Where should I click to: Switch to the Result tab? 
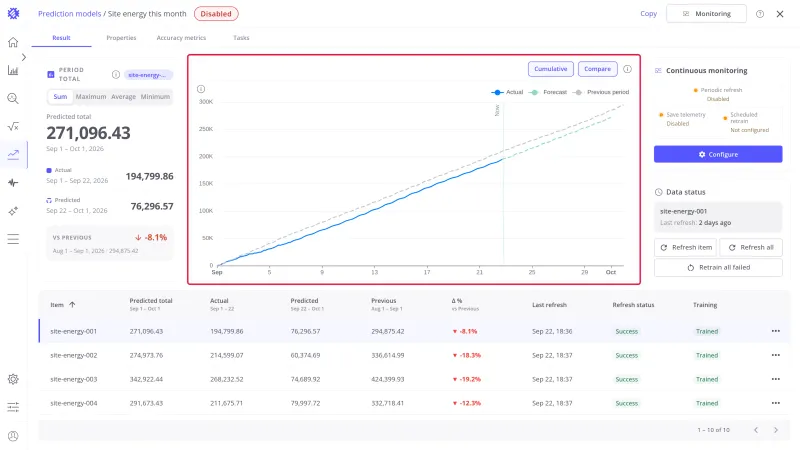tap(61, 38)
